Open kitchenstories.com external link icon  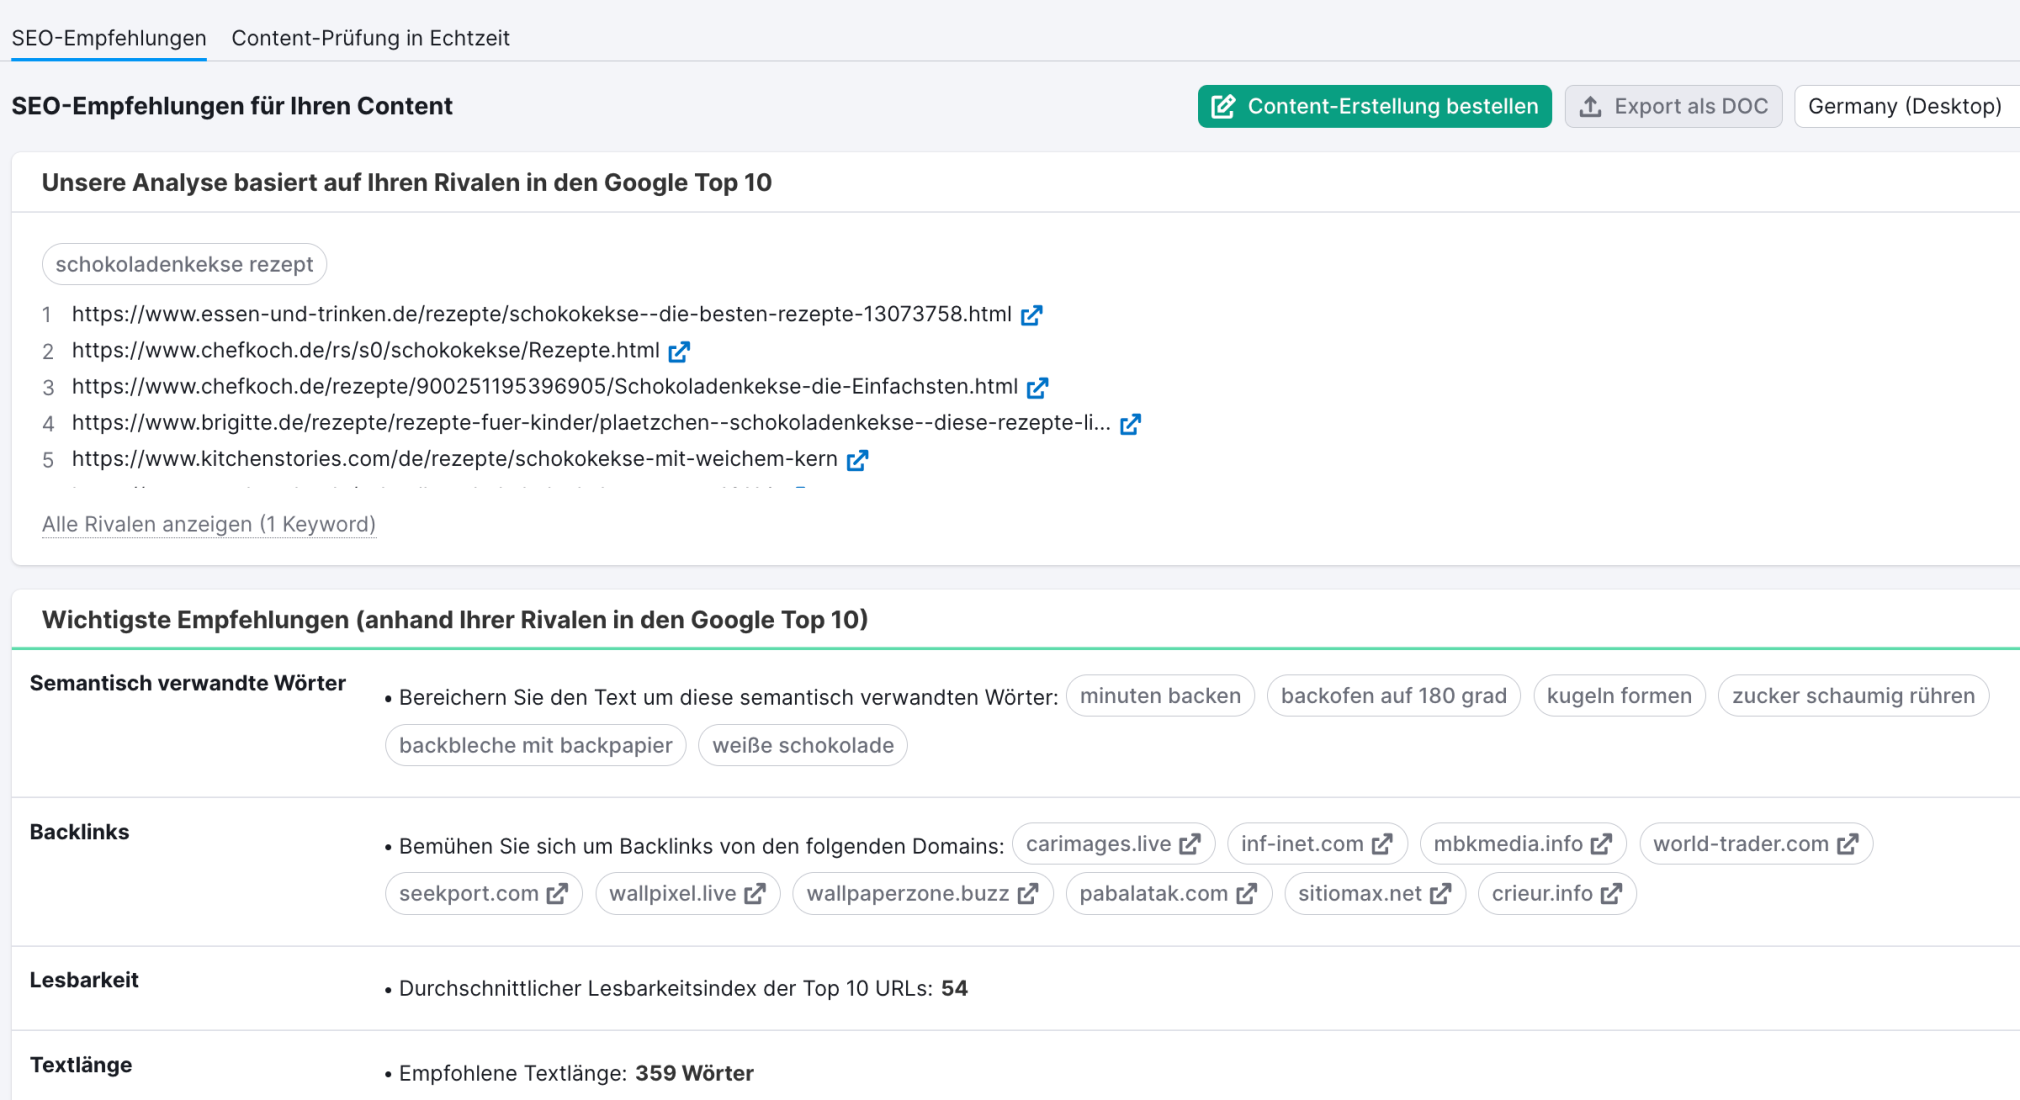point(858,459)
